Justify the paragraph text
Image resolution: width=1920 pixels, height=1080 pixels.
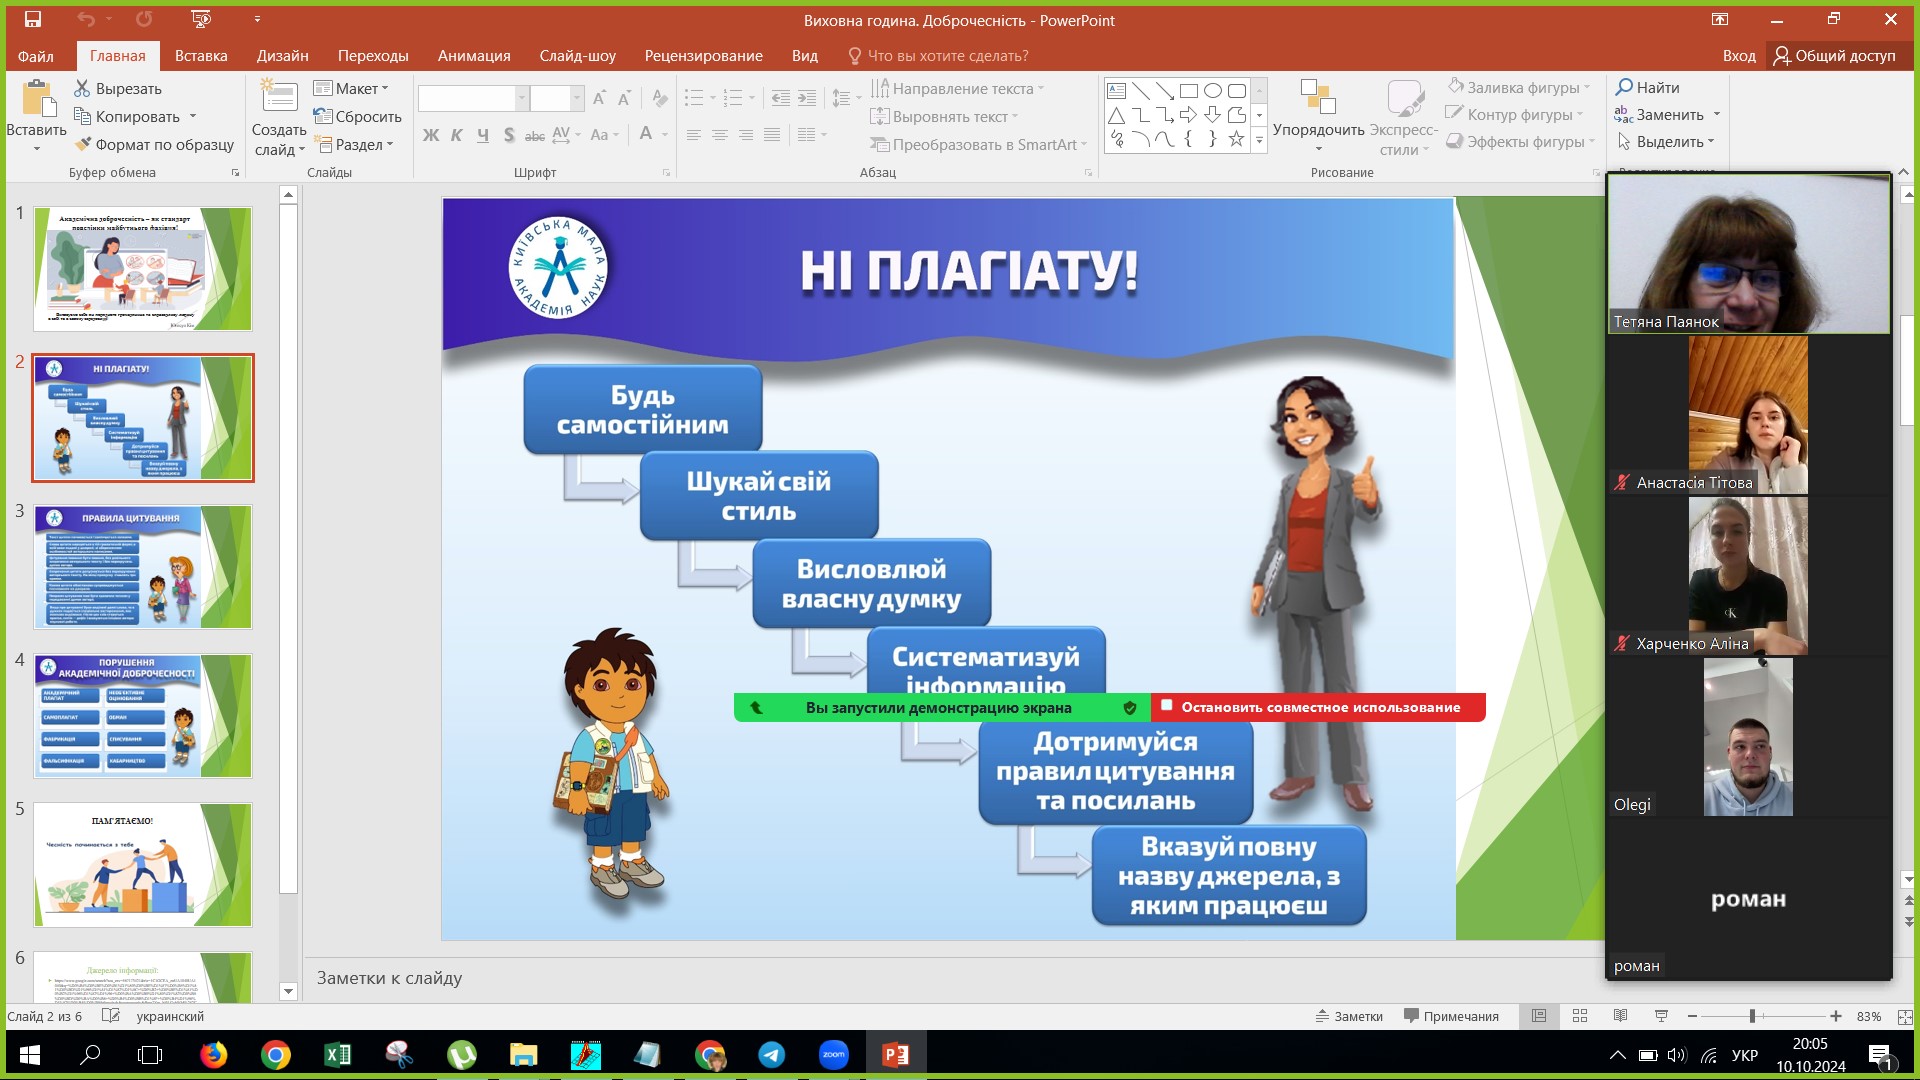point(771,135)
